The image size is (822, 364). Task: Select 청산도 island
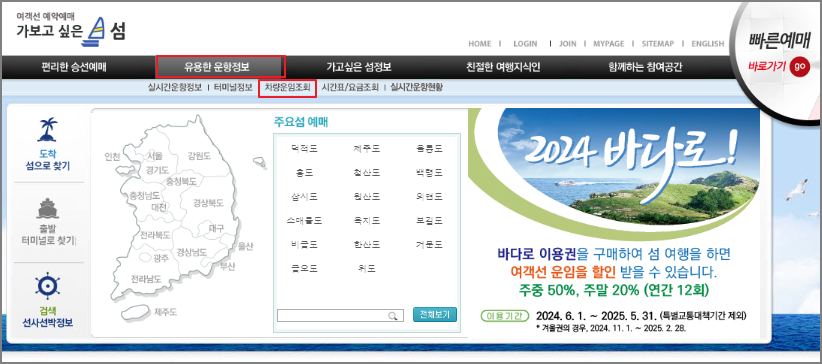pos(366,173)
